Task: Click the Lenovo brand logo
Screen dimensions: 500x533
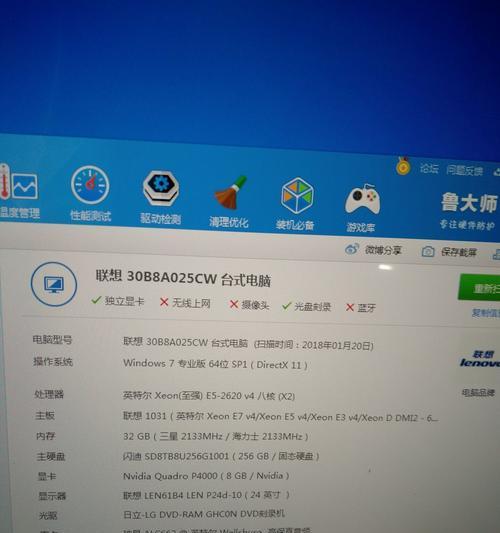Action: click(480, 359)
